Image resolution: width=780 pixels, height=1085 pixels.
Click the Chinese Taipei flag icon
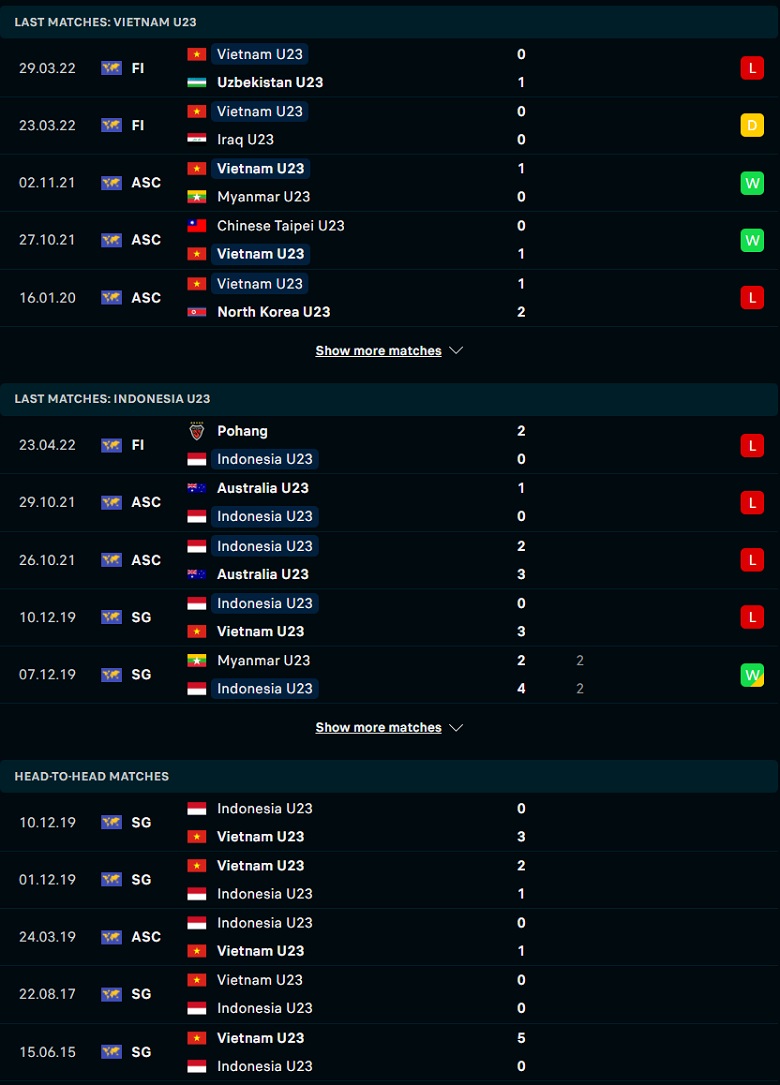[x=197, y=226]
